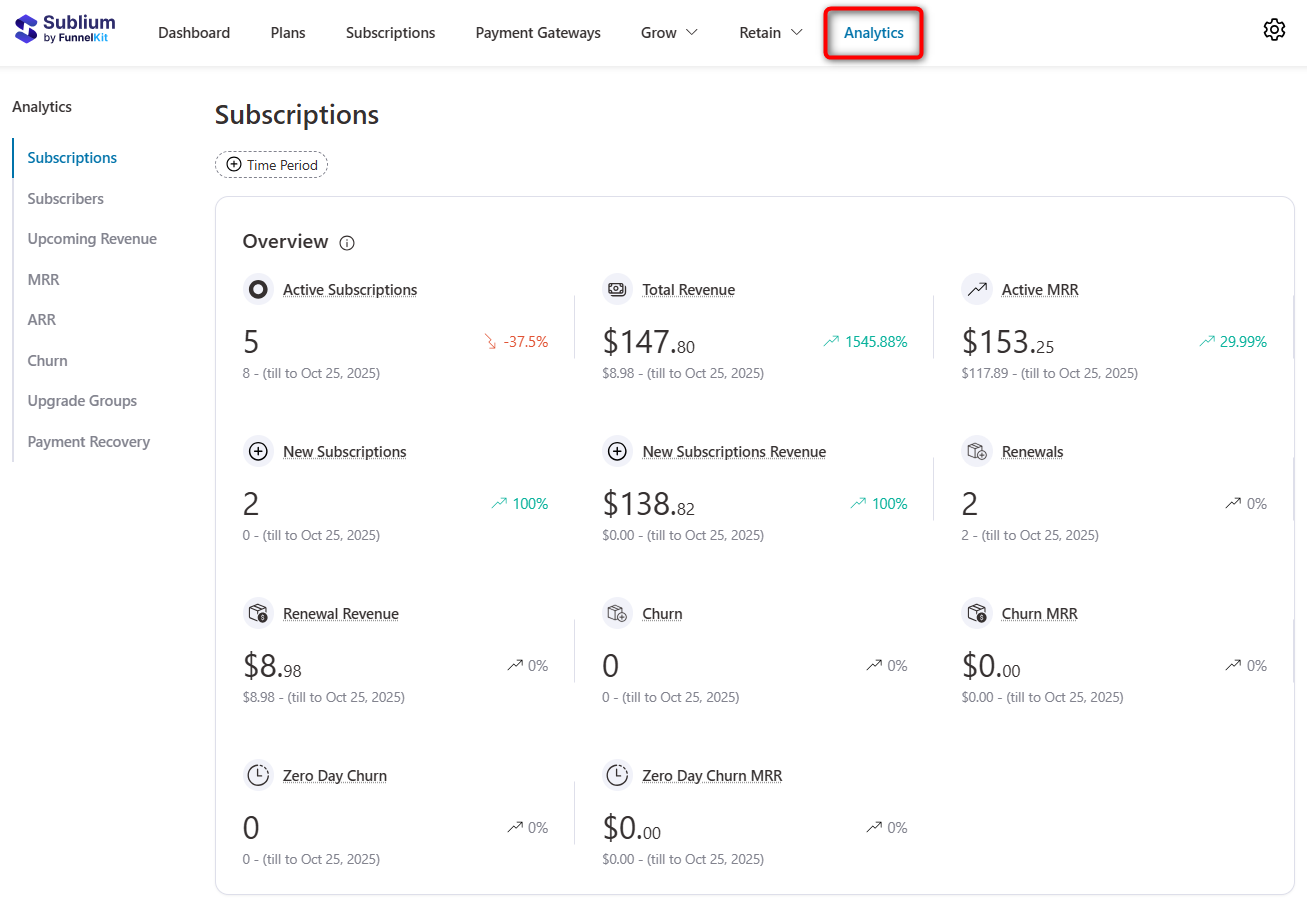The width and height of the screenshot is (1307, 909).
Task: Click the Zero Day Churn clock icon
Action: point(258,775)
